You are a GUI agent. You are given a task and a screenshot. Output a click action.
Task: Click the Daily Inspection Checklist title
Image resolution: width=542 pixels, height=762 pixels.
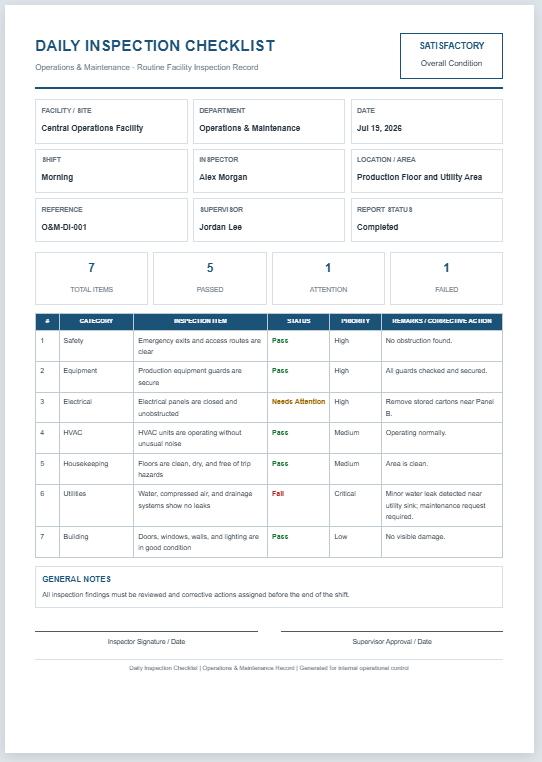click(x=155, y=46)
